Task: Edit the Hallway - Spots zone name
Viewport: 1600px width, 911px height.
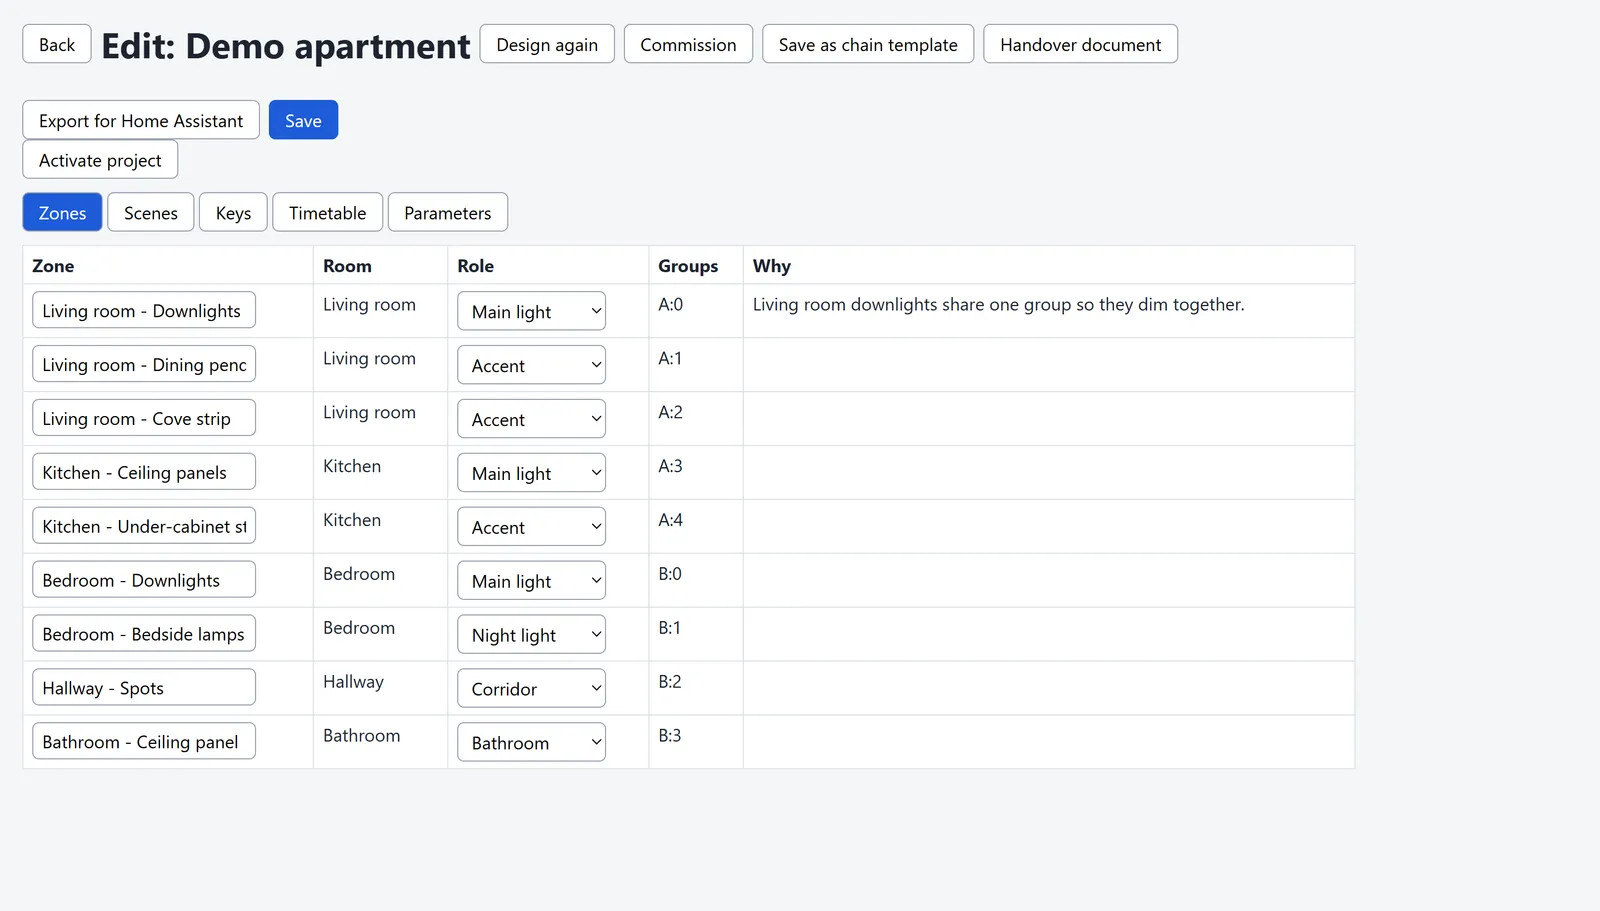Action: tap(144, 688)
